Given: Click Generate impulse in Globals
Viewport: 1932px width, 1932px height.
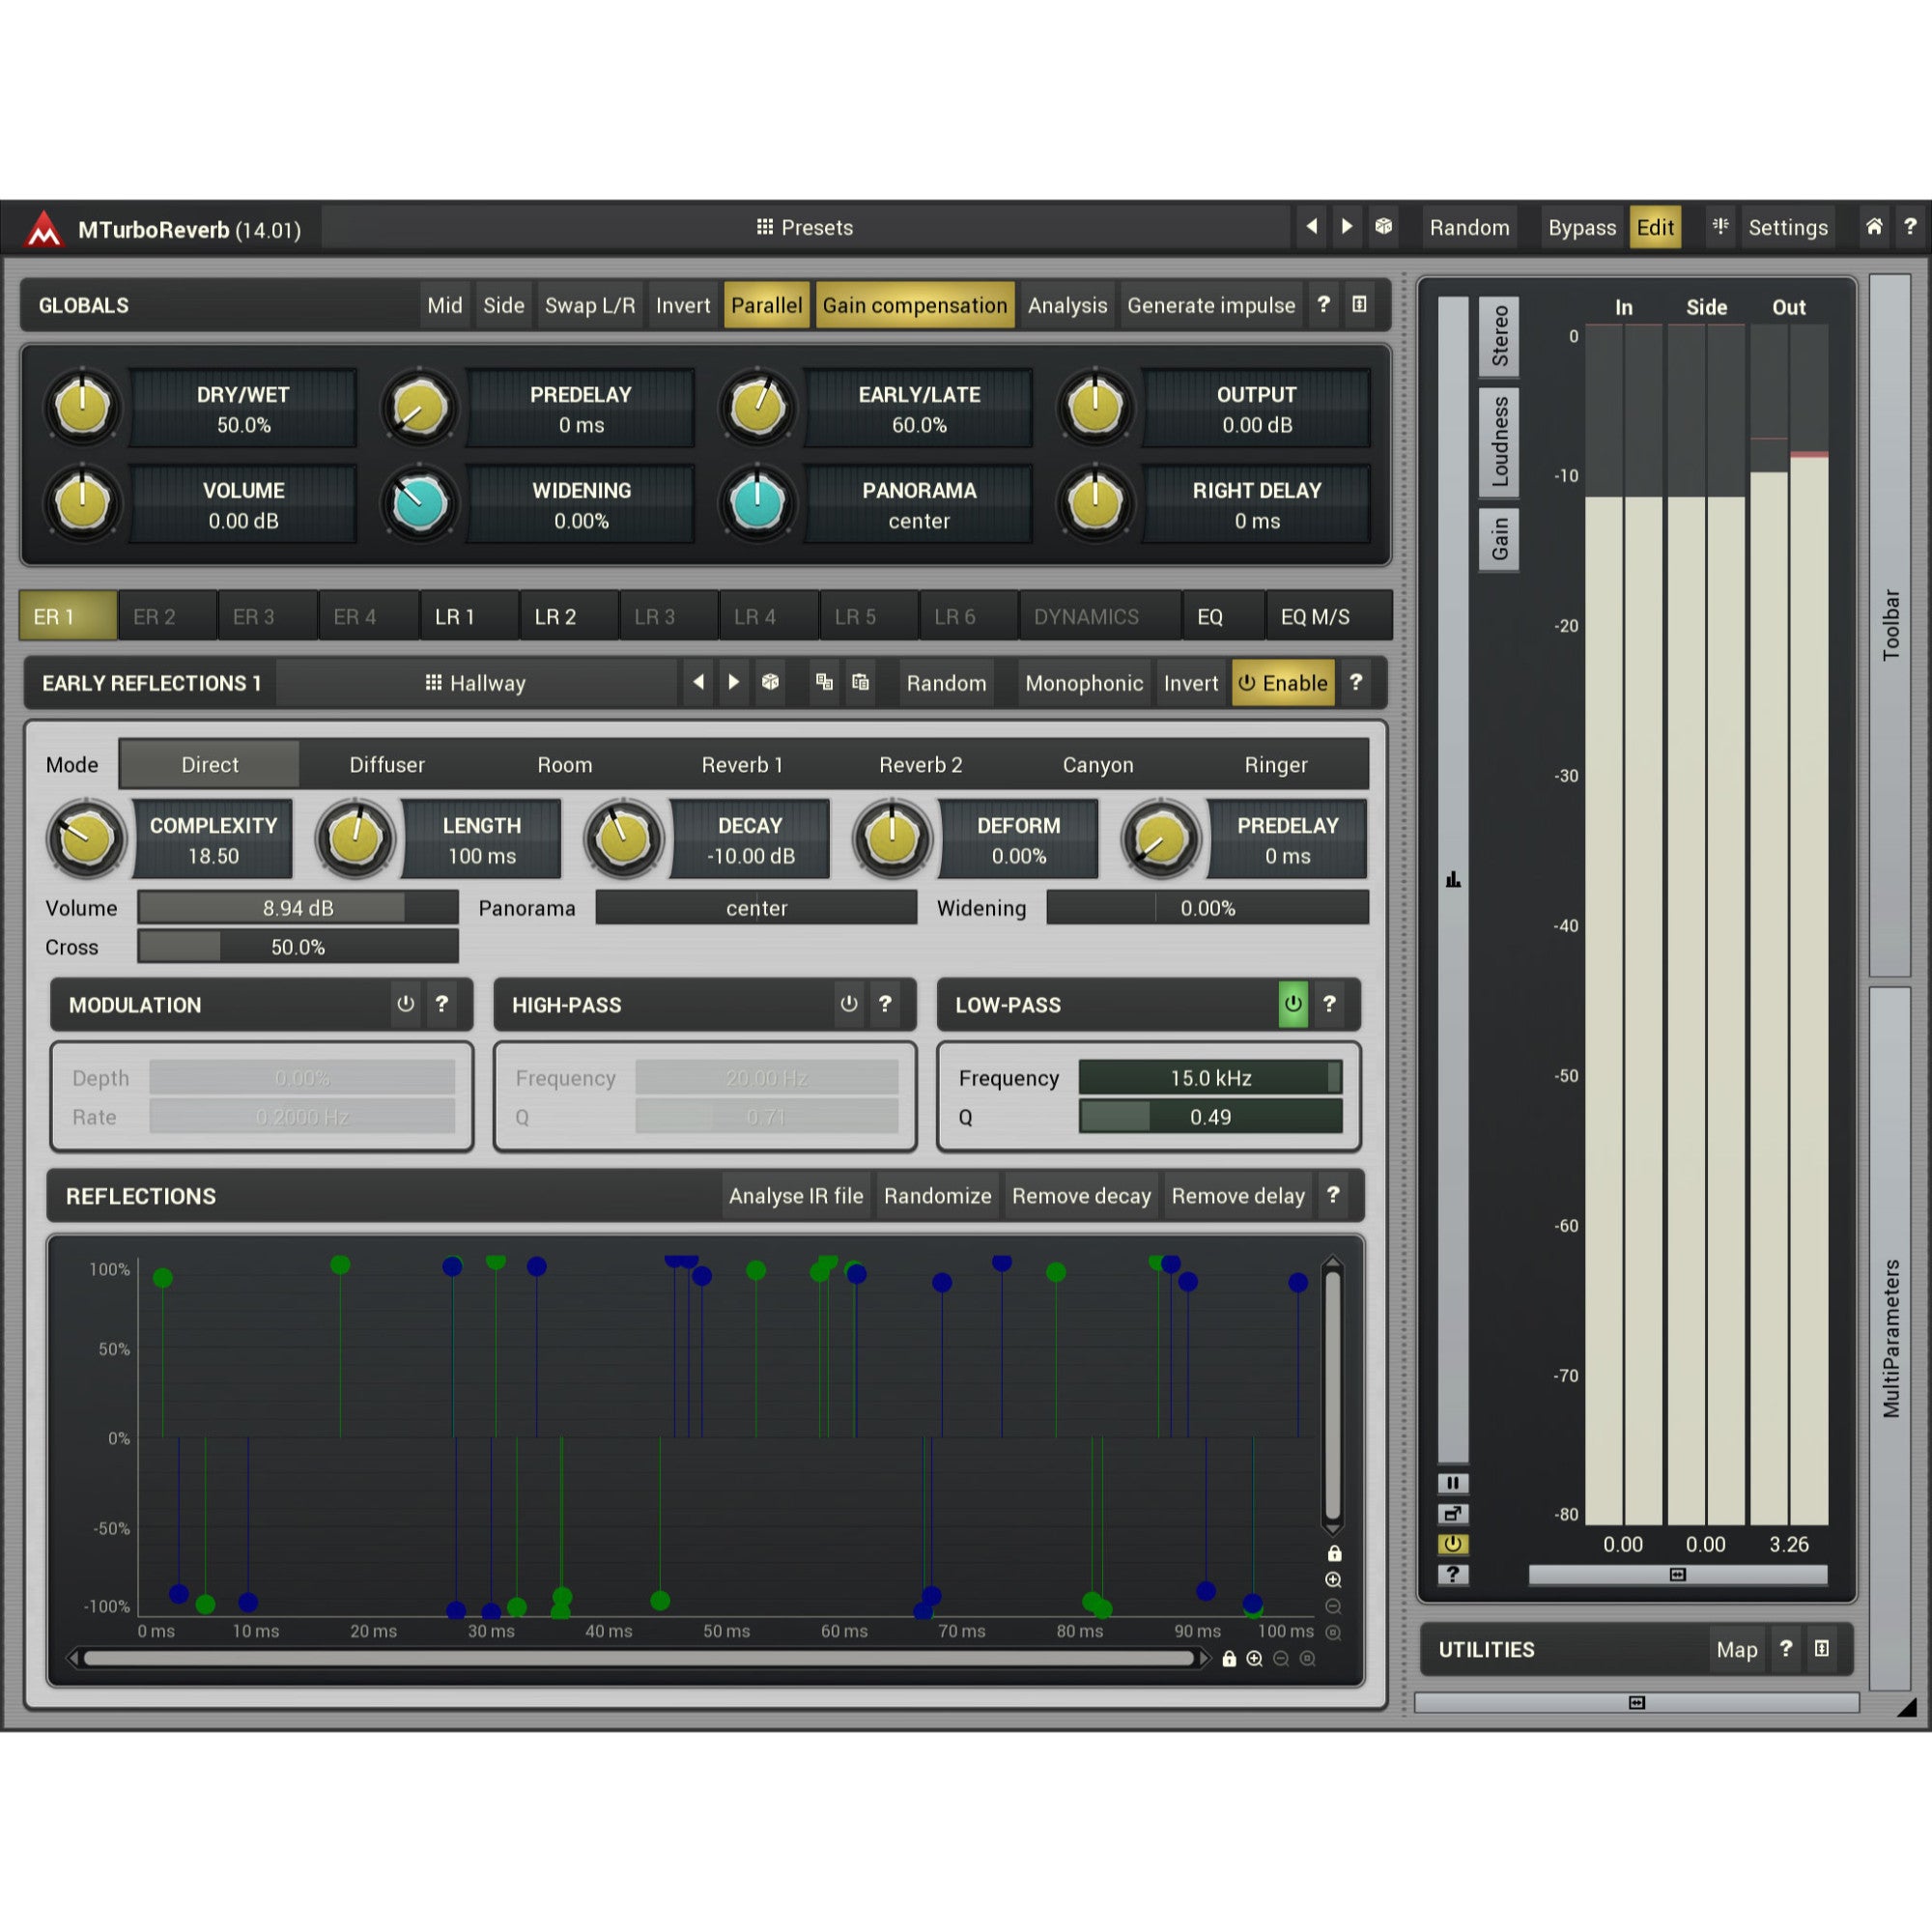Looking at the screenshot, I should click(x=1211, y=305).
